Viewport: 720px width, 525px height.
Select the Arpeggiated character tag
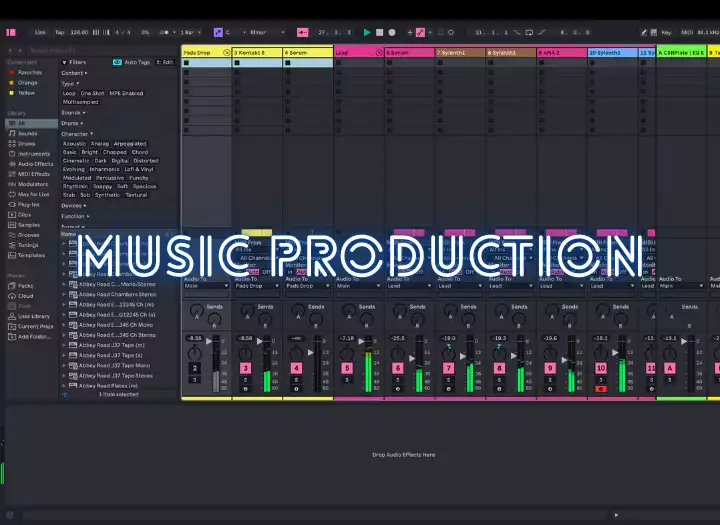tap(130, 144)
